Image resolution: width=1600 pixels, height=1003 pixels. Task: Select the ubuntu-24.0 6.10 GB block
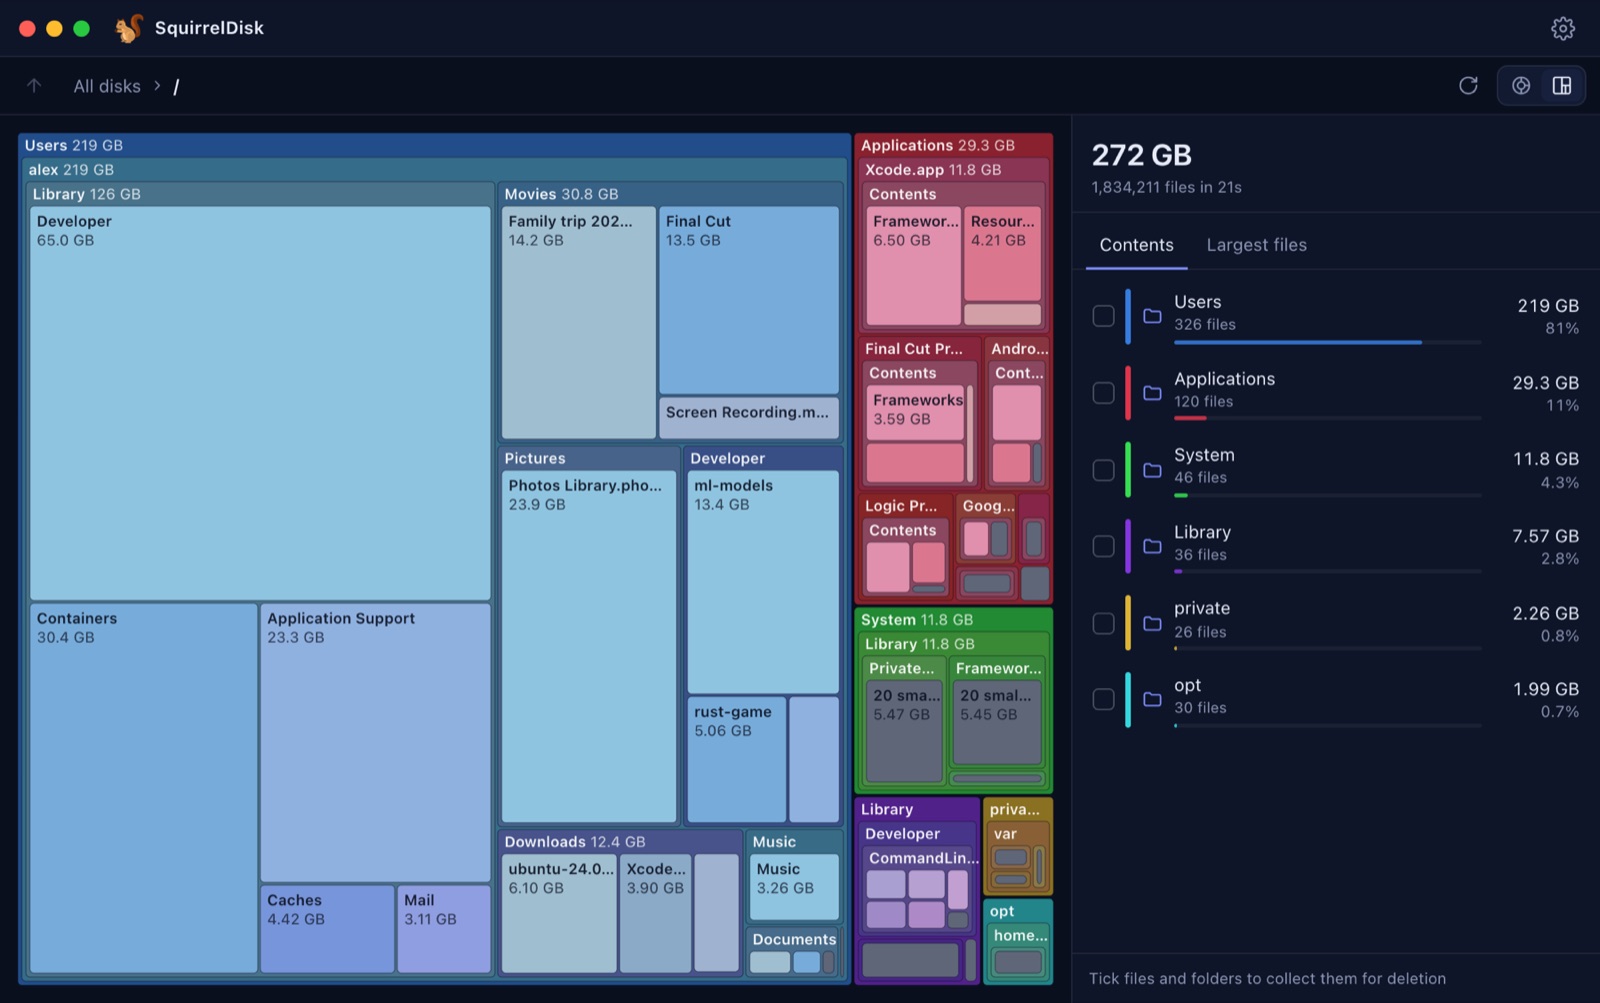559,913
